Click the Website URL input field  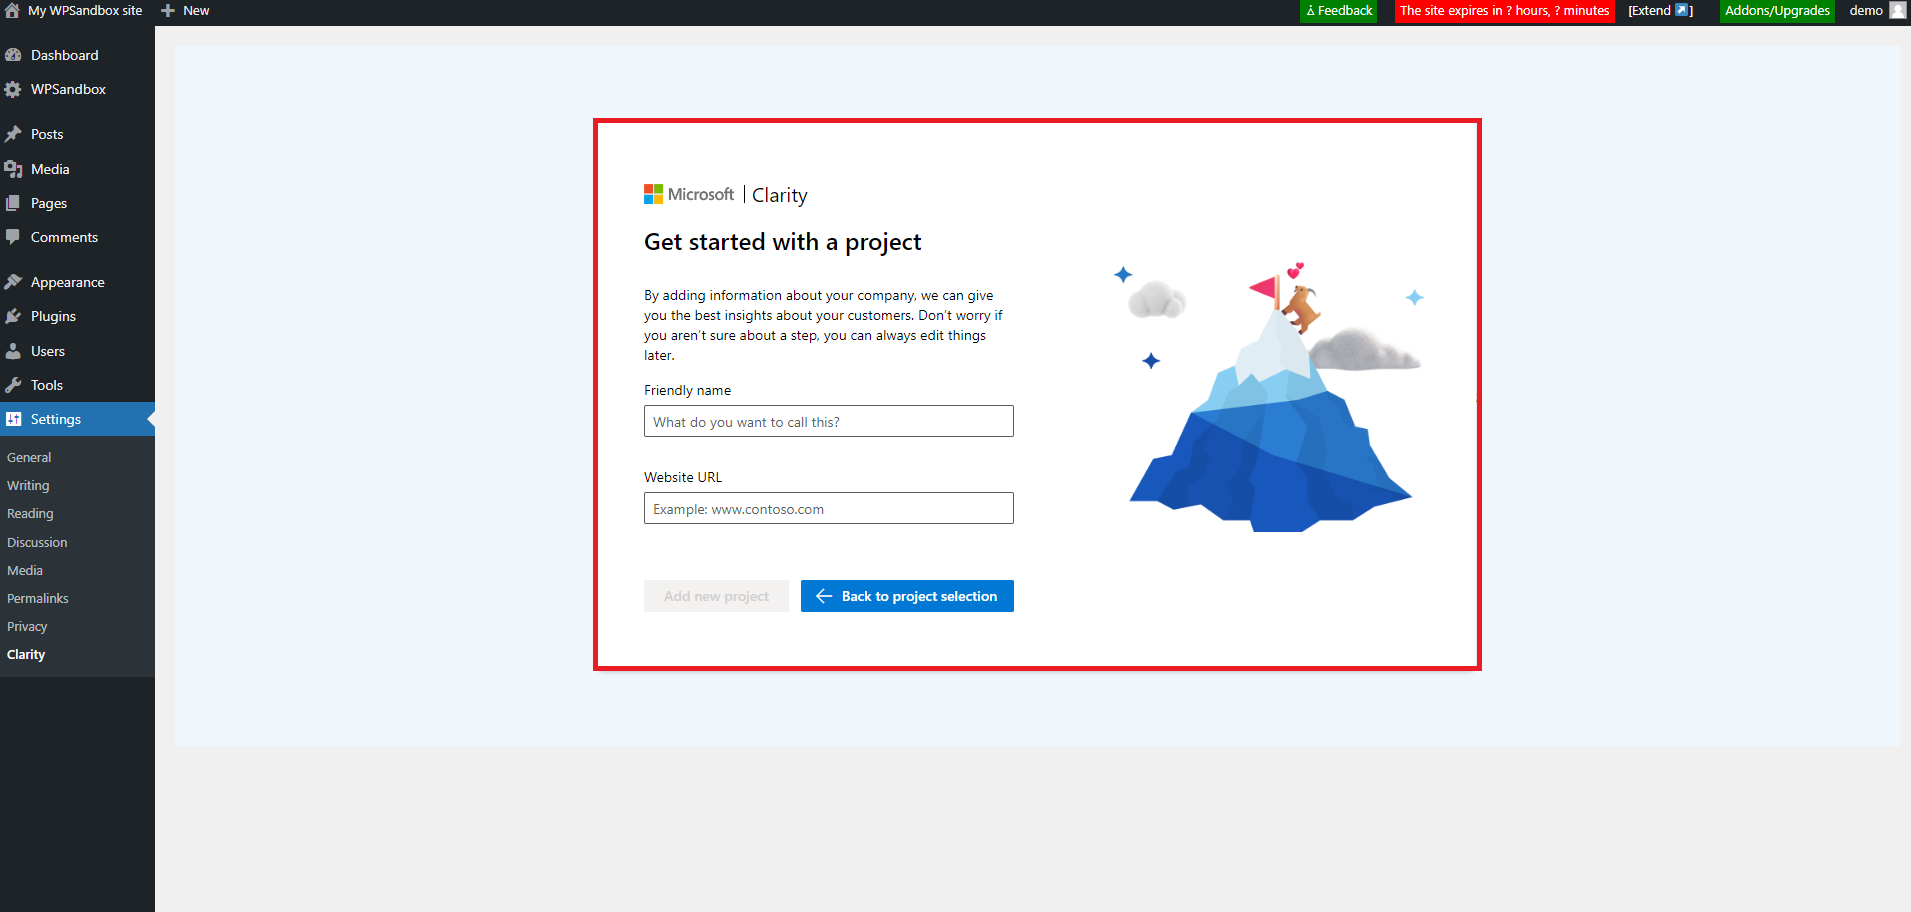tap(828, 508)
